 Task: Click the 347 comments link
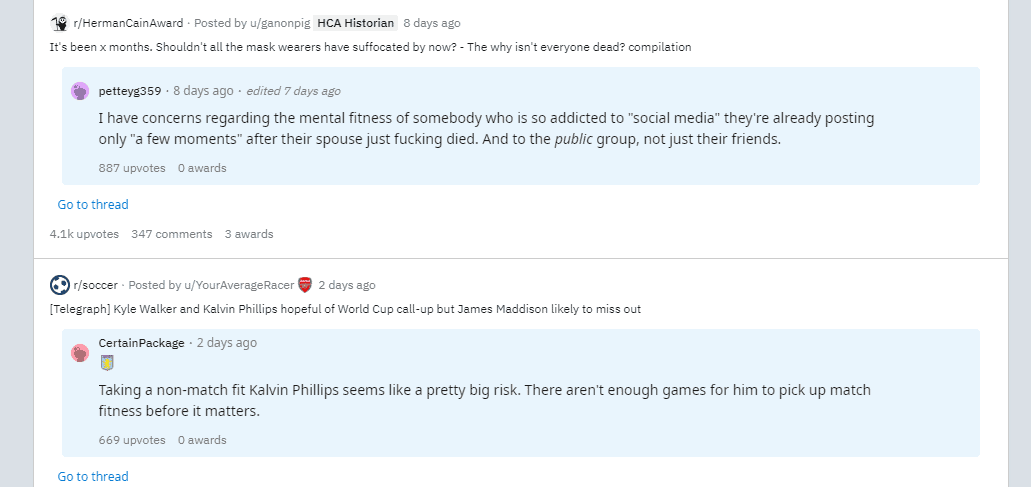172,234
